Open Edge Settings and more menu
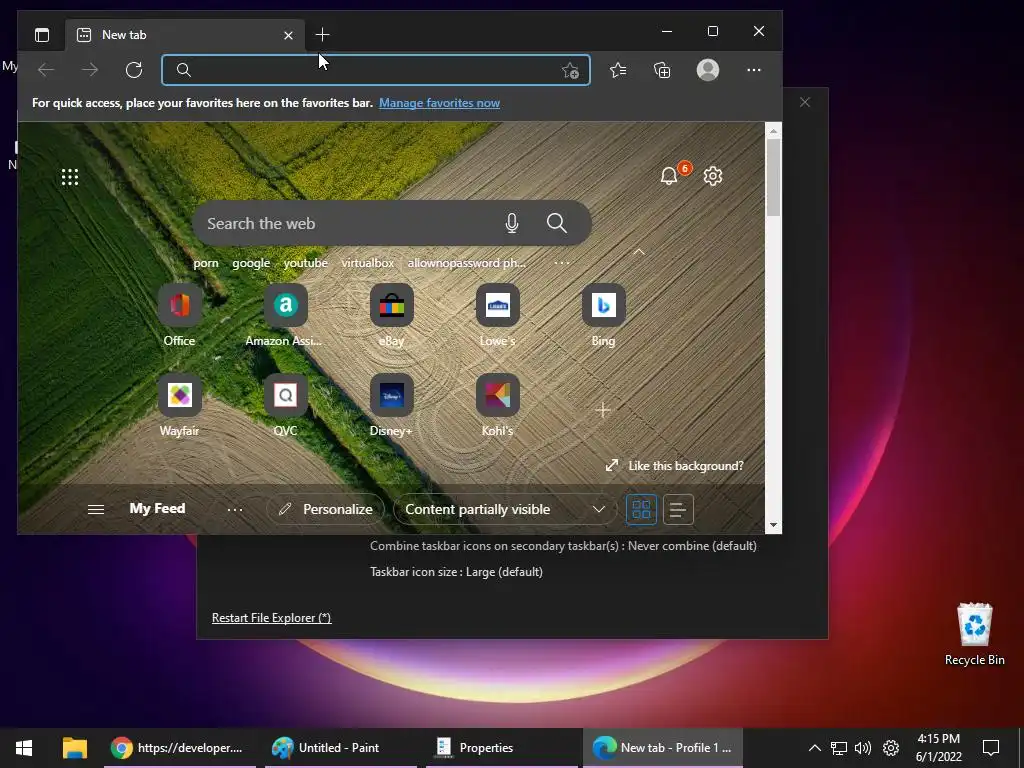This screenshot has width=1024, height=768. (x=754, y=70)
